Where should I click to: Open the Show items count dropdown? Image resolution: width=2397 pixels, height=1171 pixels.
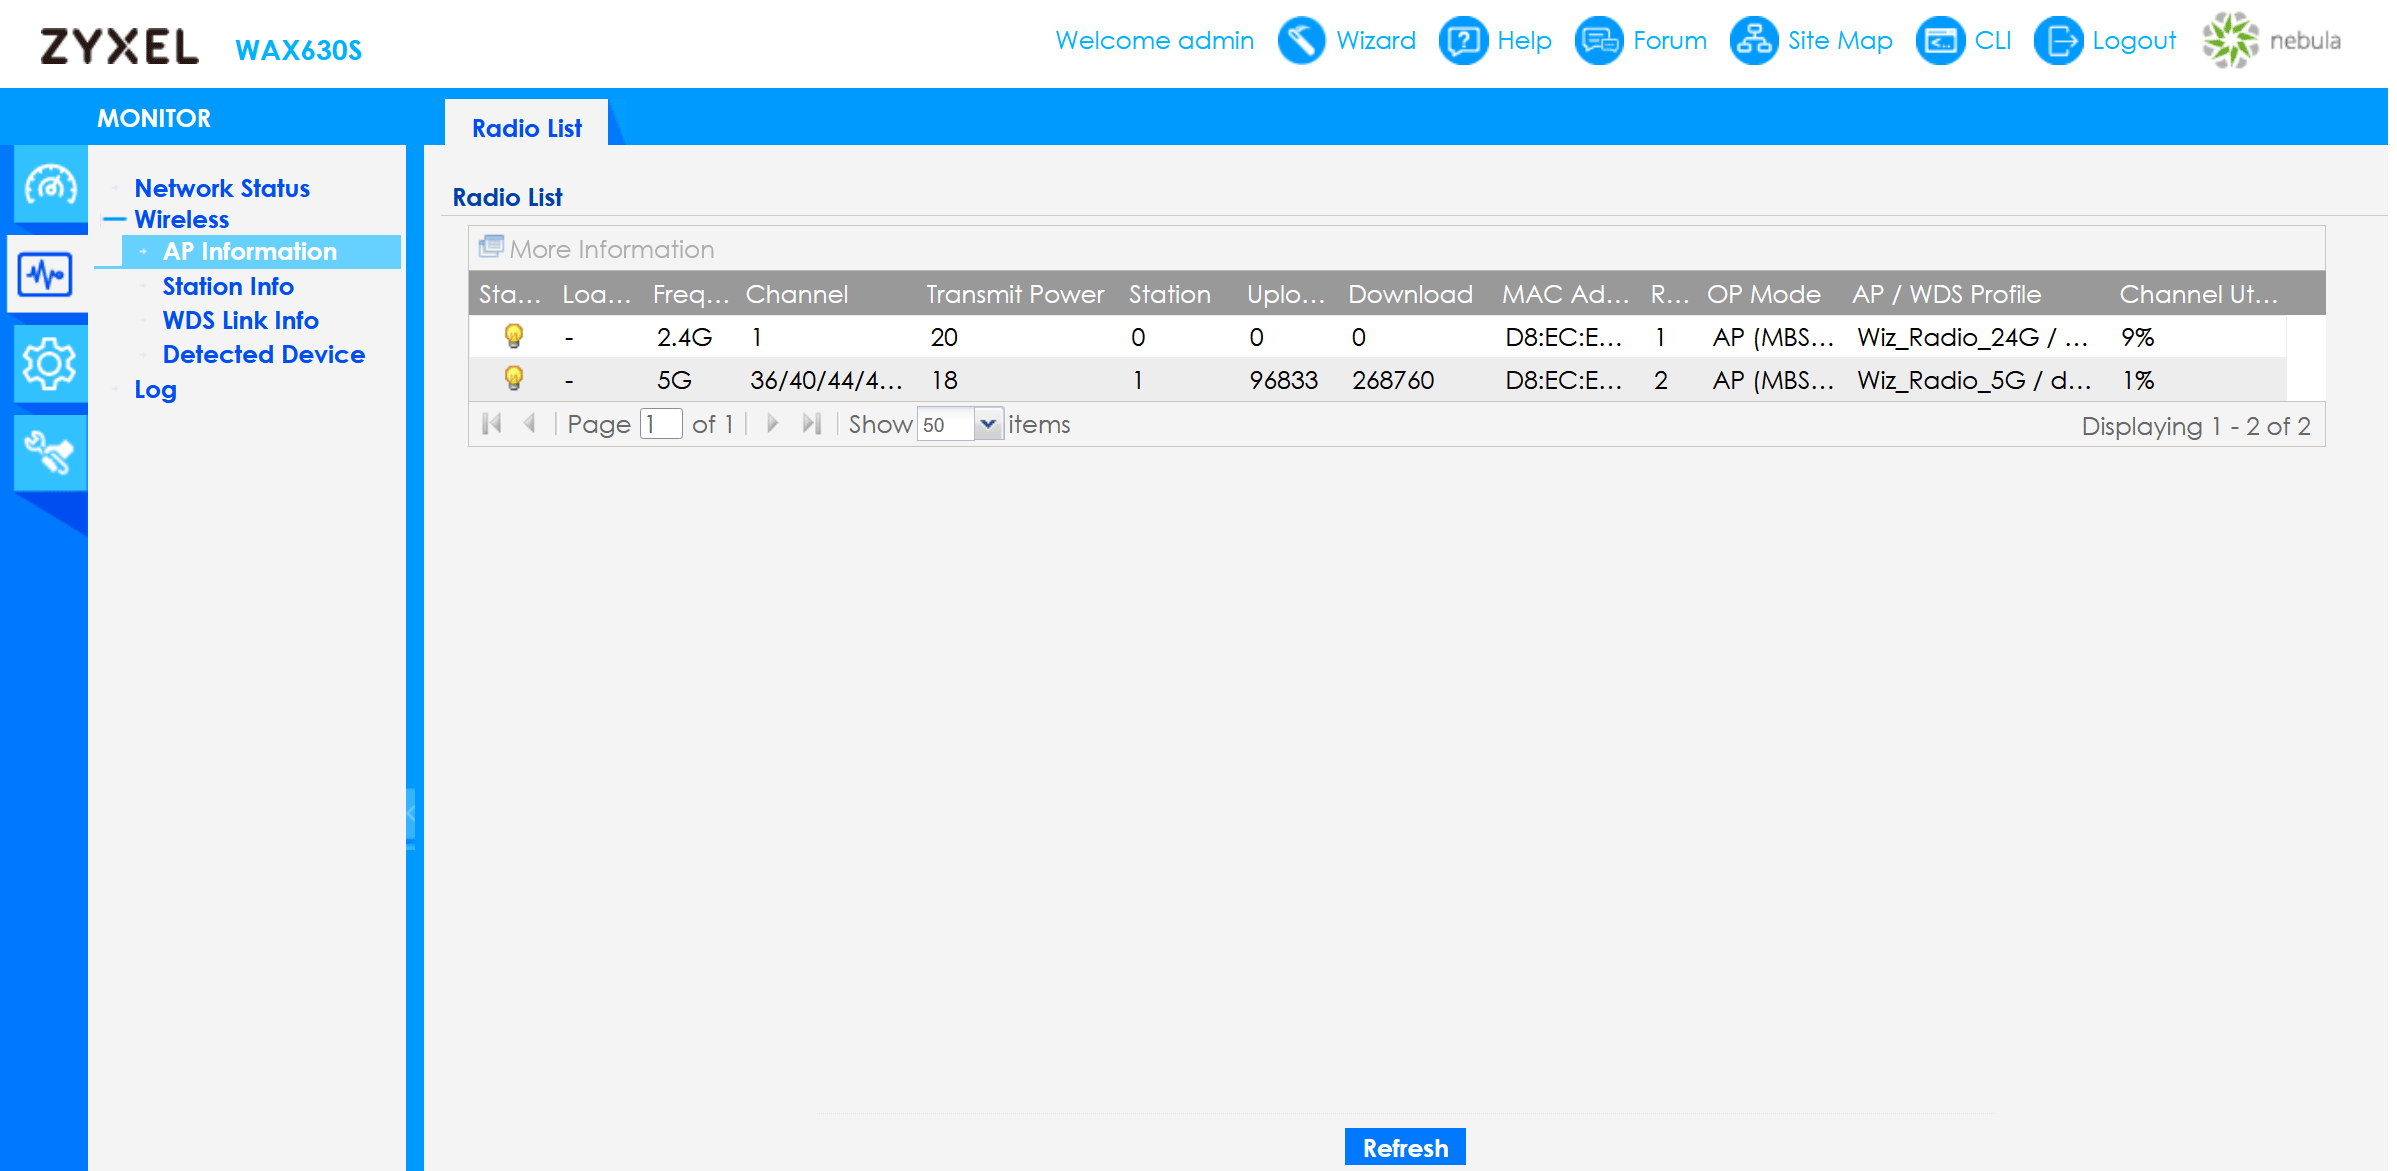coord(987,424)
